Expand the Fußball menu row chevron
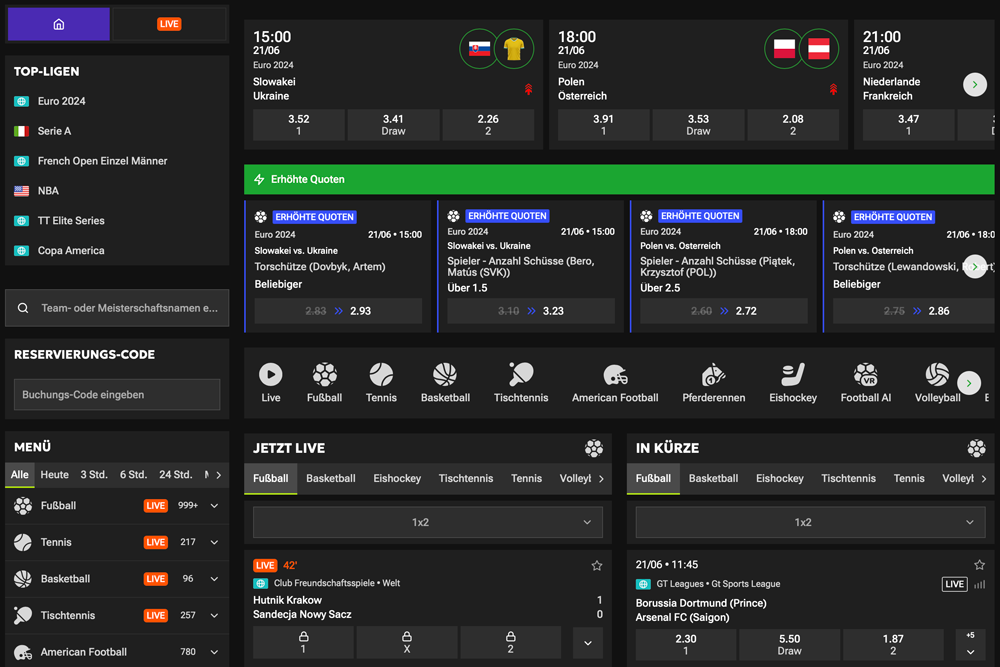1000x667 pixels. coord(214,506)
